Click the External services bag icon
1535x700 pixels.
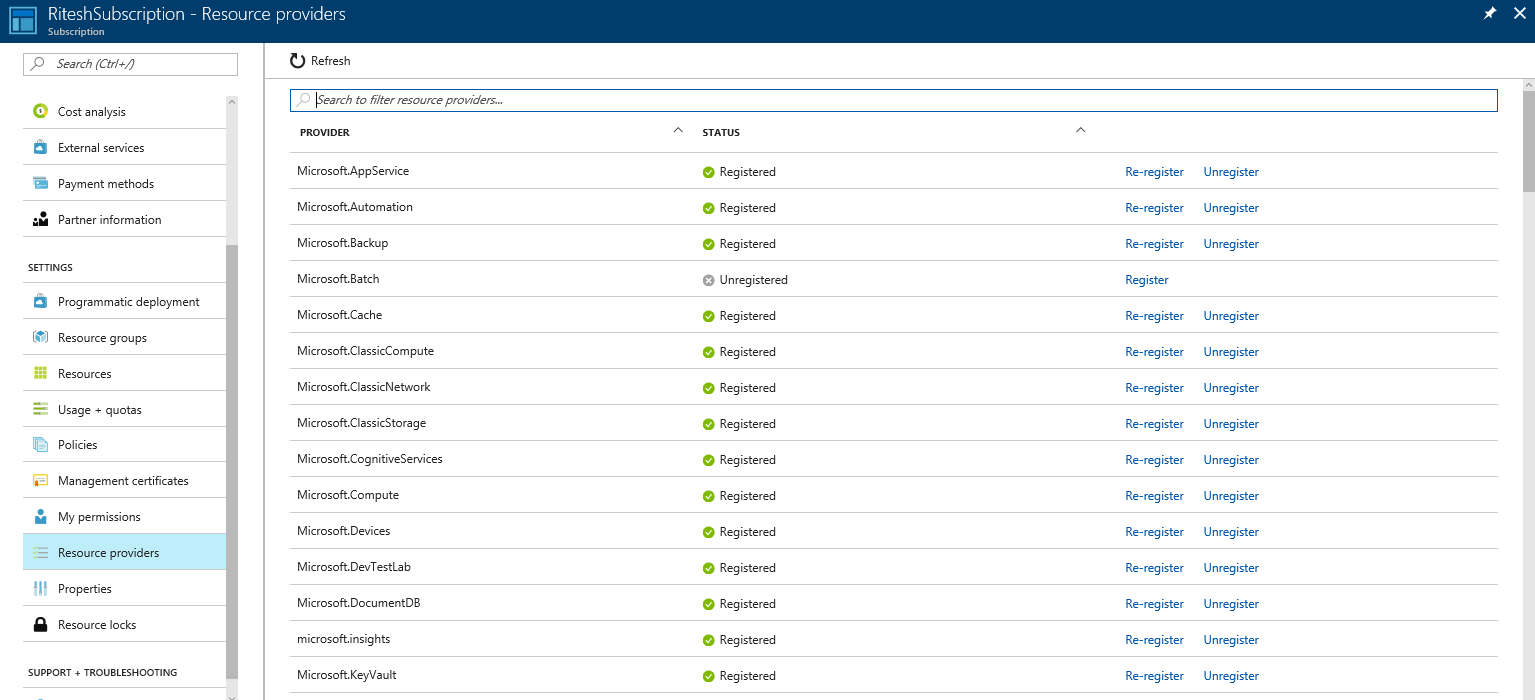40,148
